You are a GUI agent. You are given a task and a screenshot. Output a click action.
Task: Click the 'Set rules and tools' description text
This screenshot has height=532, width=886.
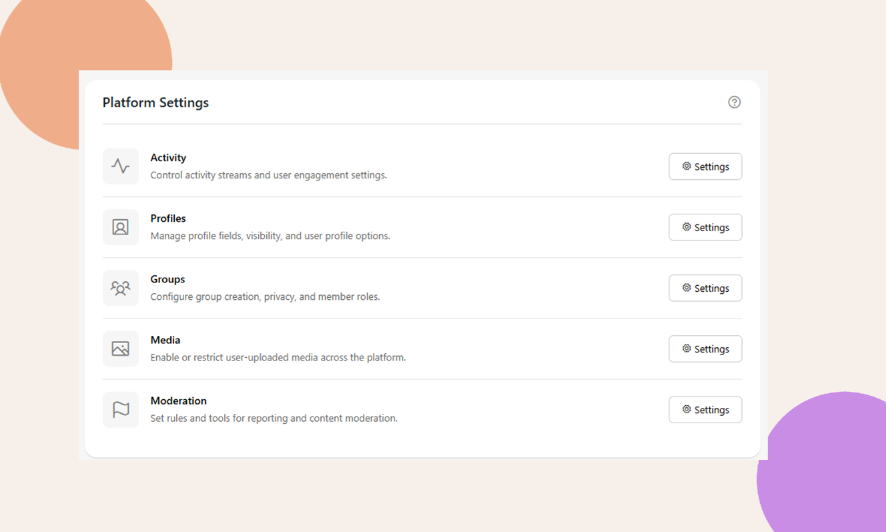[x=273, y=419]
